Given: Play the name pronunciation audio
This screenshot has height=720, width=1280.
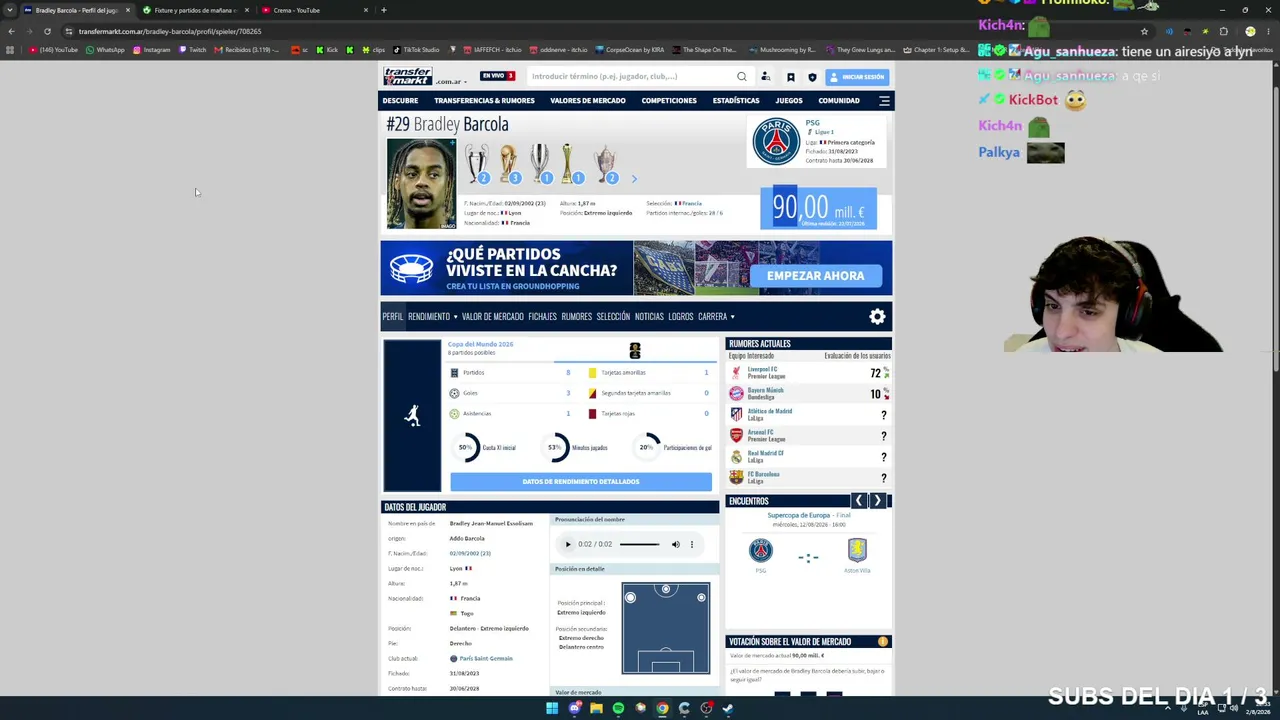Looking at the screenshot, I should click(568, 545).
